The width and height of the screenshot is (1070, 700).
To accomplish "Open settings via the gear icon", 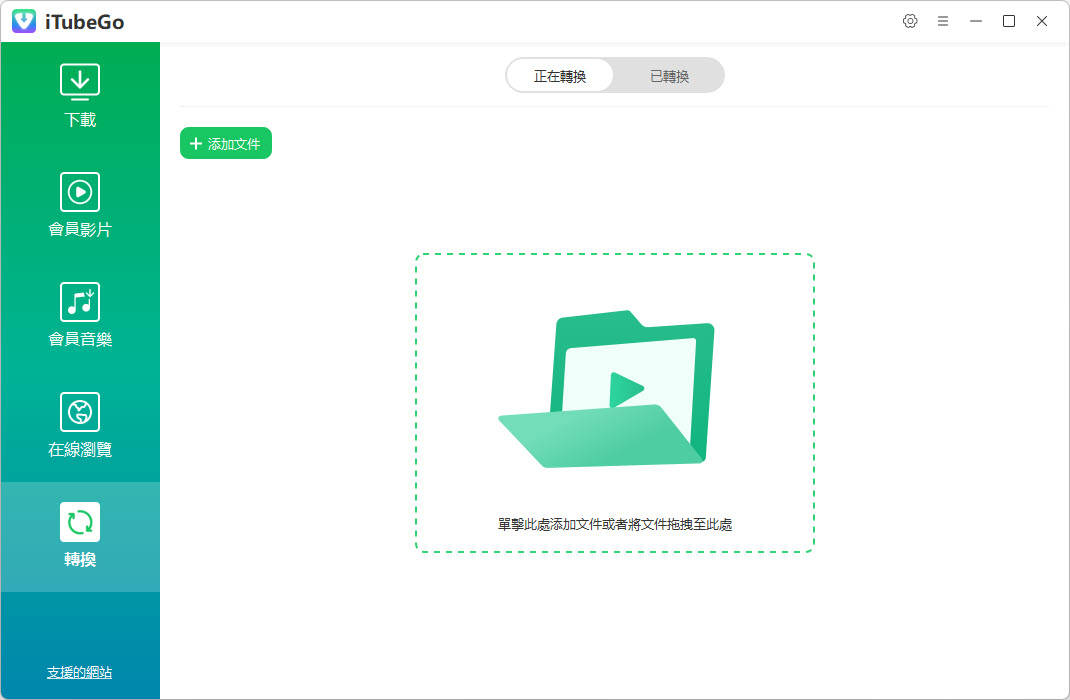I will click(x=910, y=21).
